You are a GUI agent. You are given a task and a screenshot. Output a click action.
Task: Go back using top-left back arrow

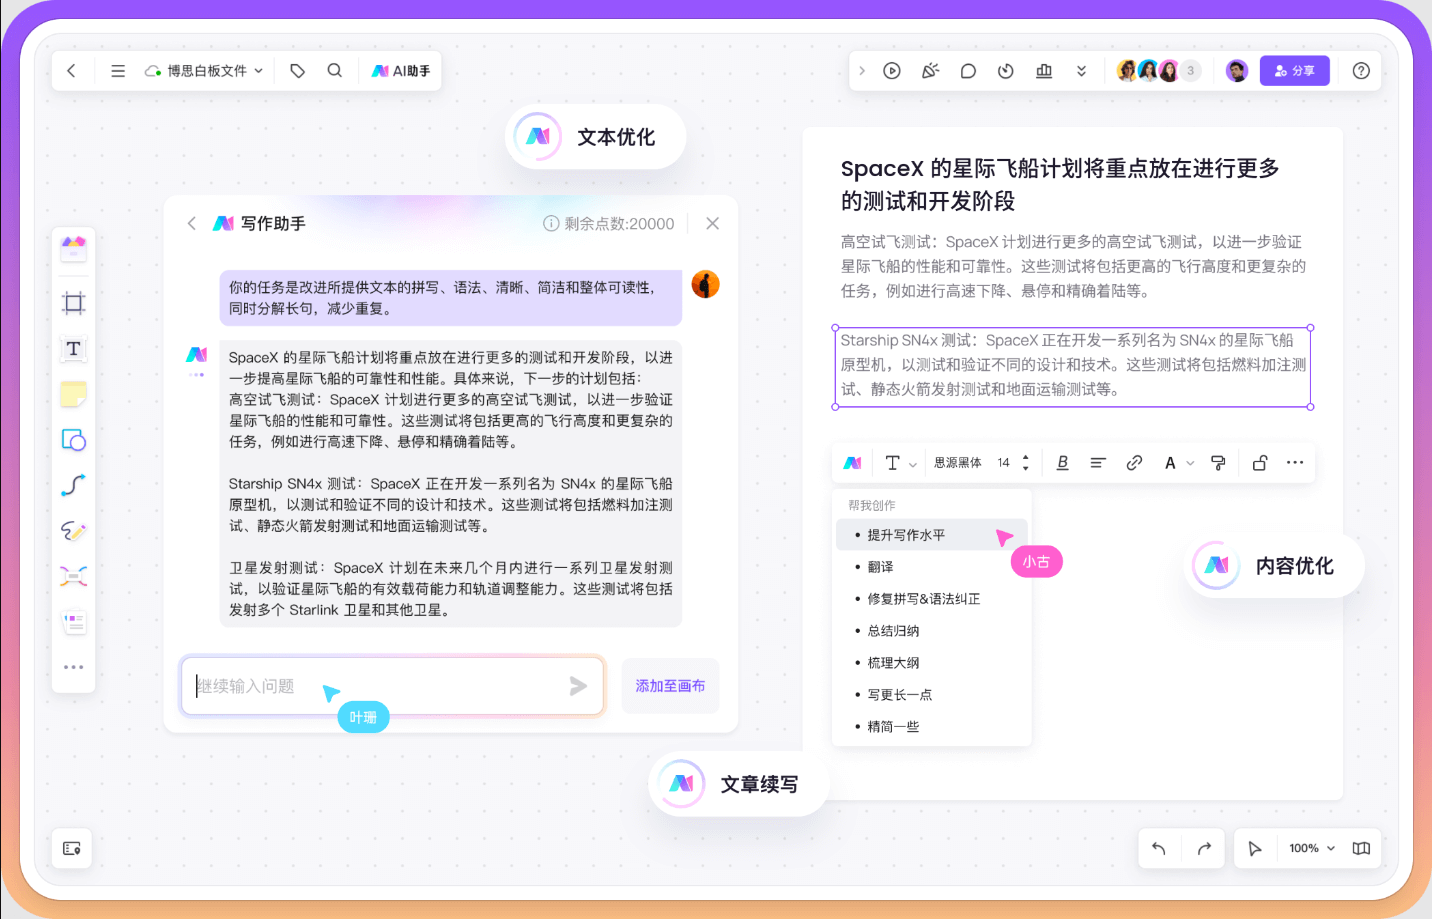coord(71,71)
